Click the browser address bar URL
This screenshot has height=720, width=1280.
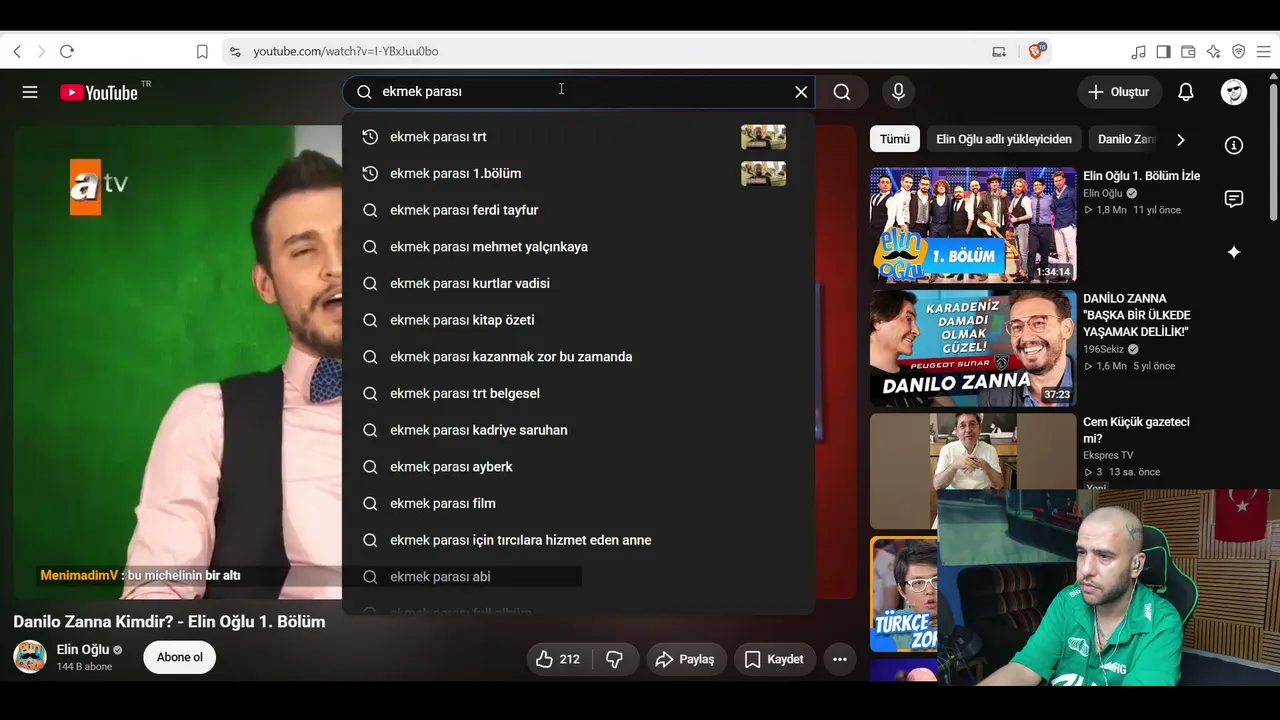pos(346,51)
